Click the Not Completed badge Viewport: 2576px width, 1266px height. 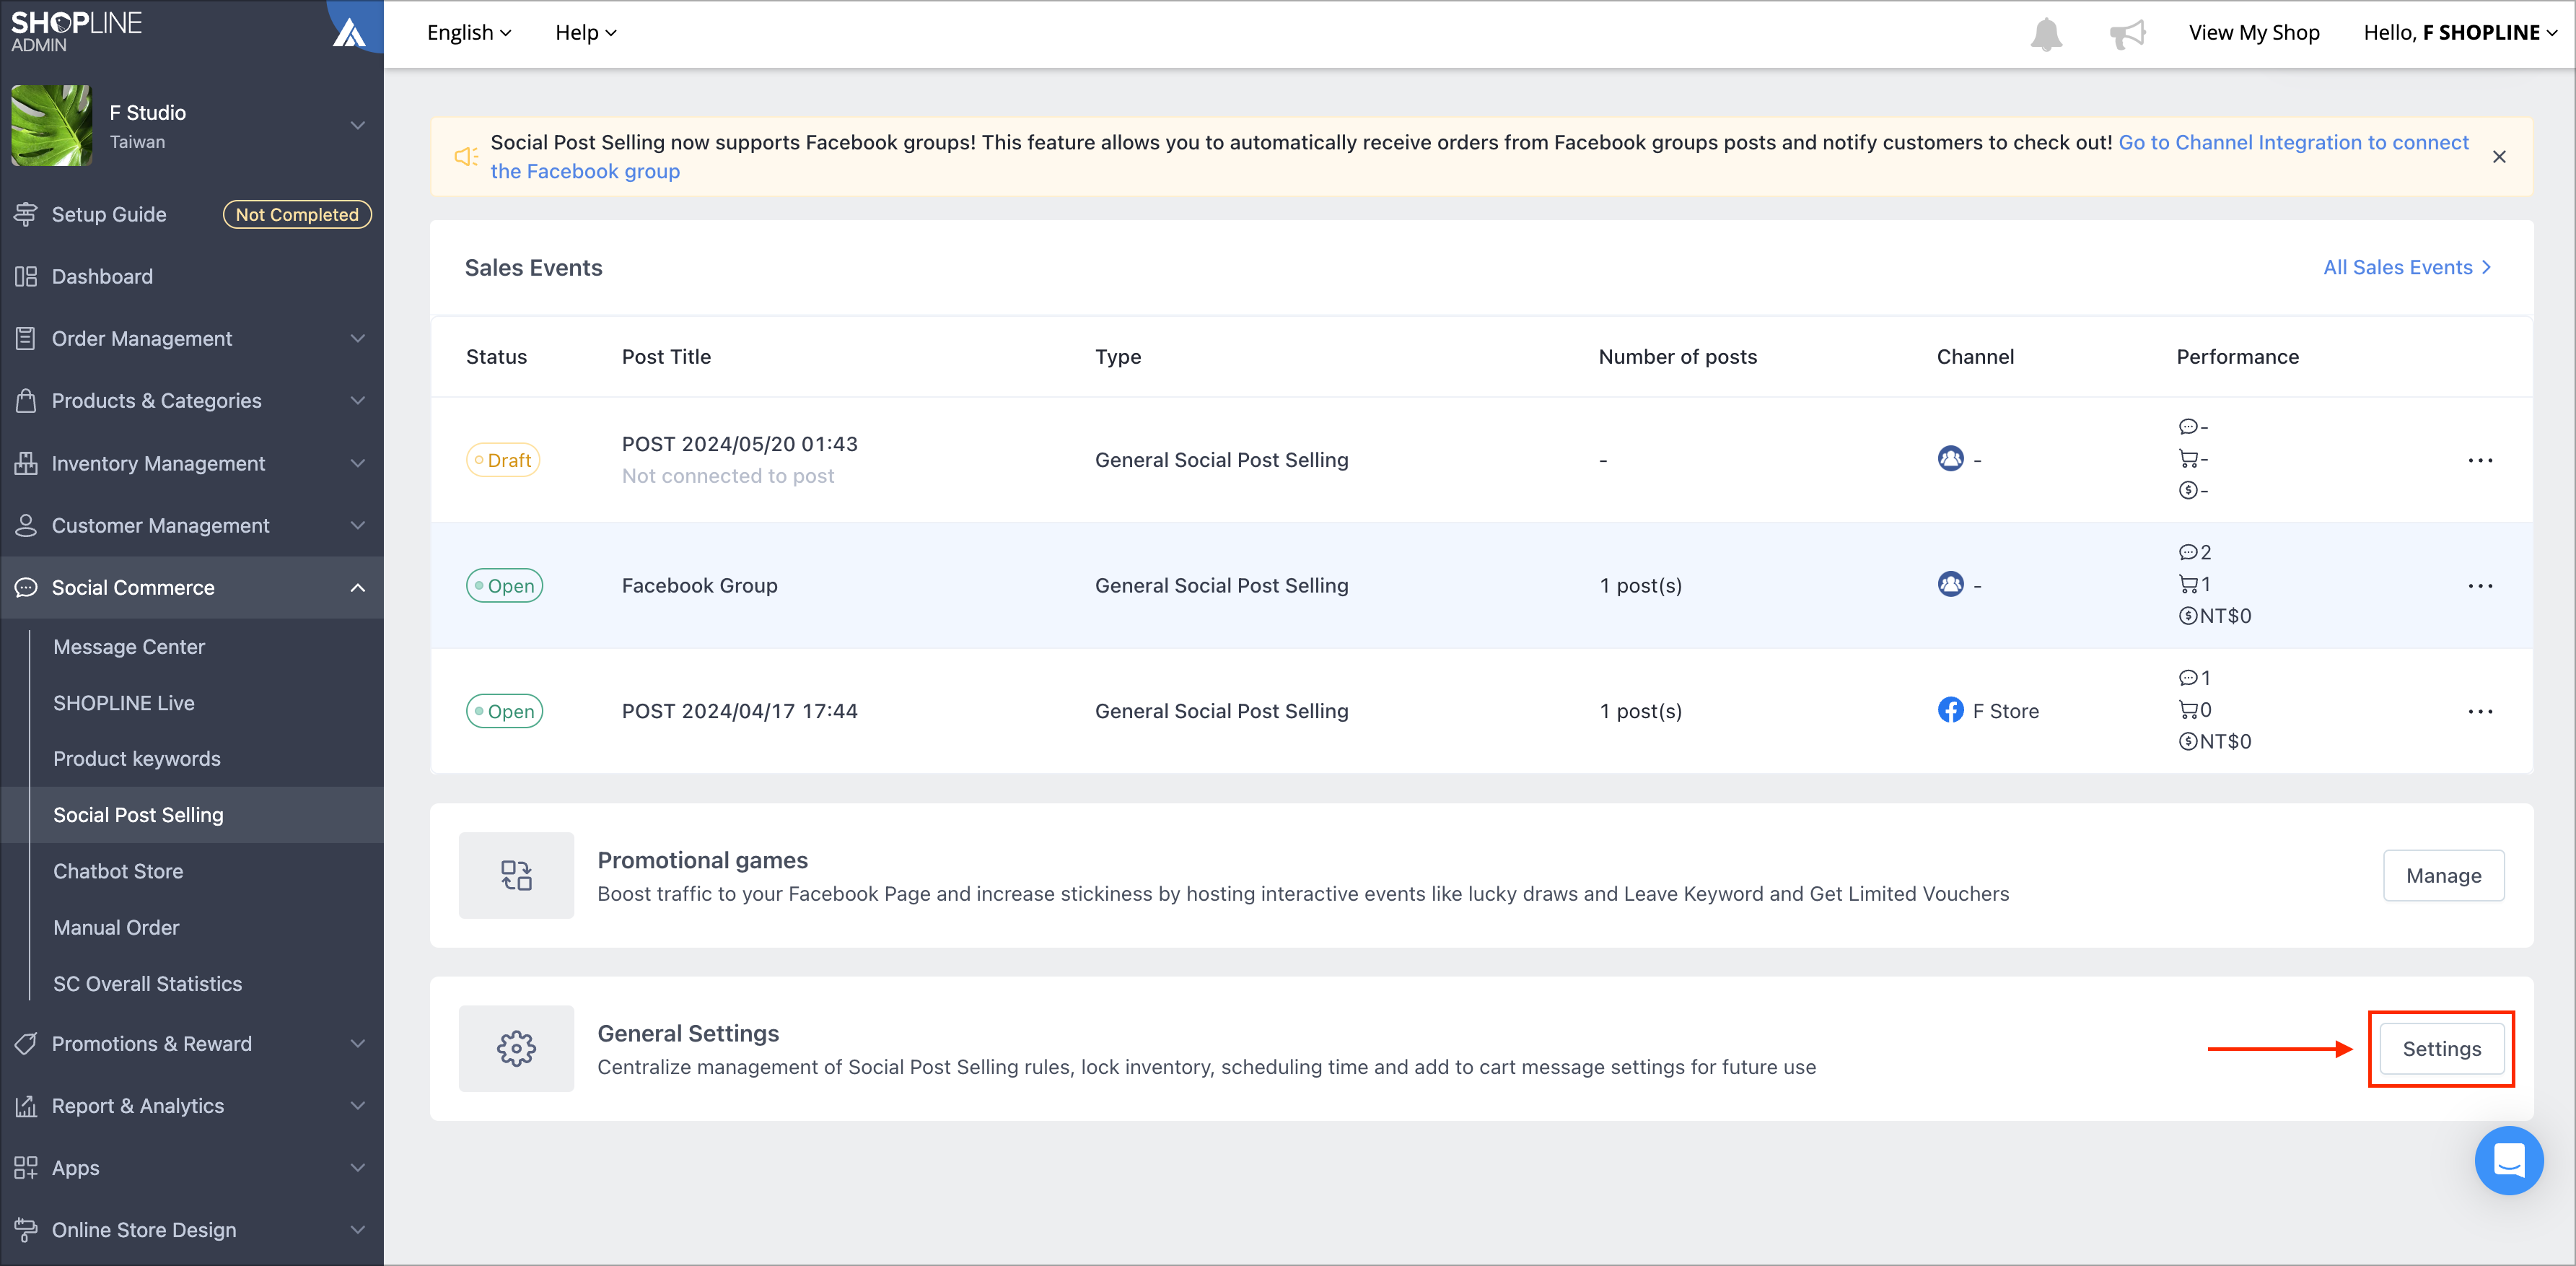(x=297, y=214)
